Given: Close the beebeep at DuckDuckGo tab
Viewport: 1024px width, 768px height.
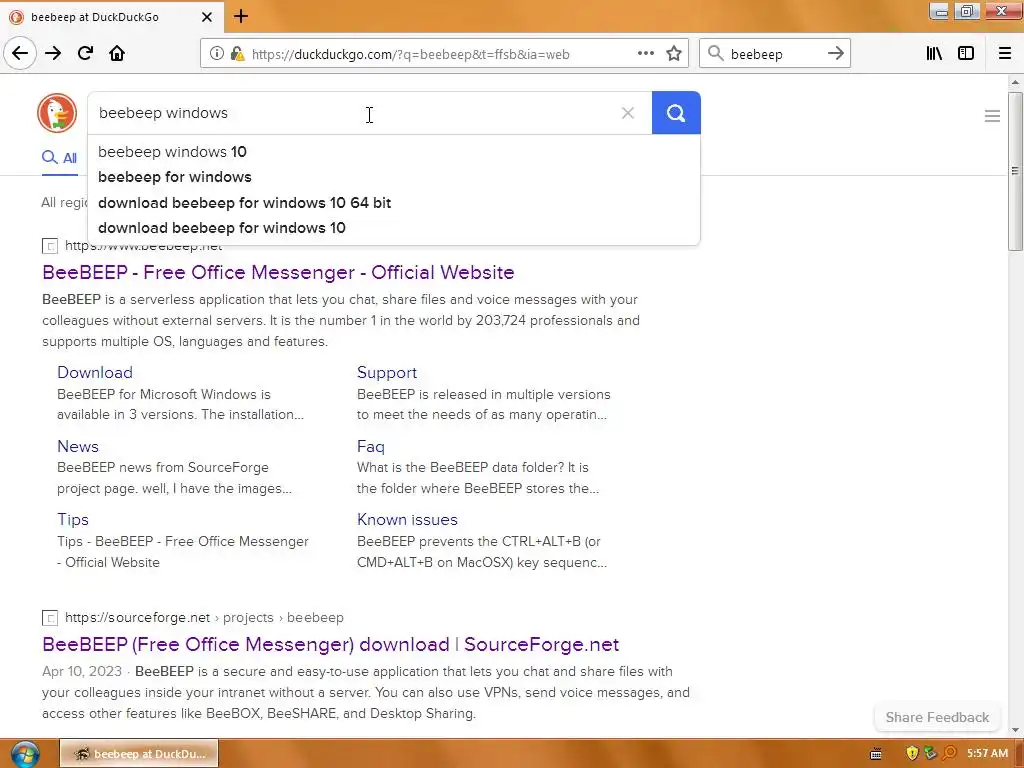Looking at the screenshot, I should [206, 17].
